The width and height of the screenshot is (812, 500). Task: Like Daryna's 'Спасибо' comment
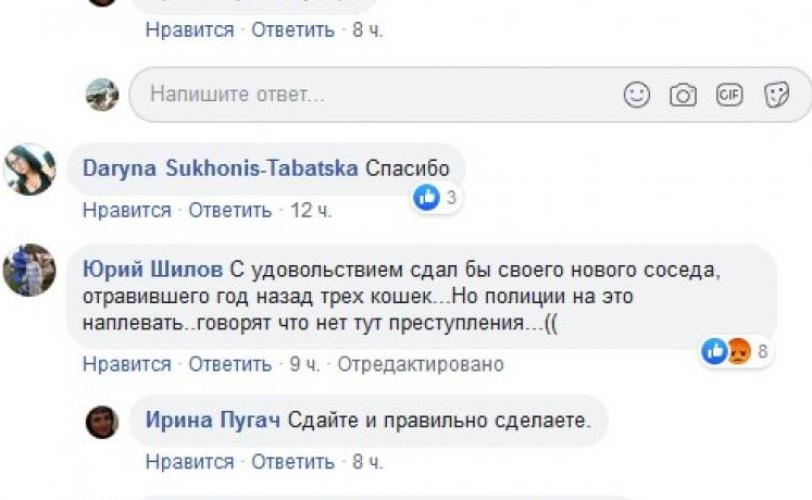[x=127, y=211]
